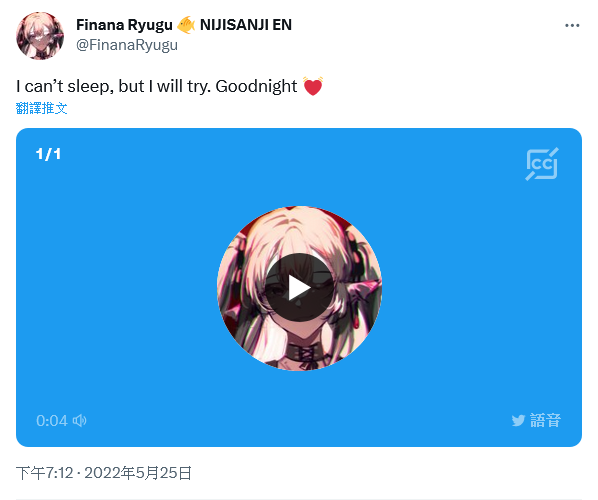
Task: Play the voice tweet audio
Action: [x=299, y=288]
